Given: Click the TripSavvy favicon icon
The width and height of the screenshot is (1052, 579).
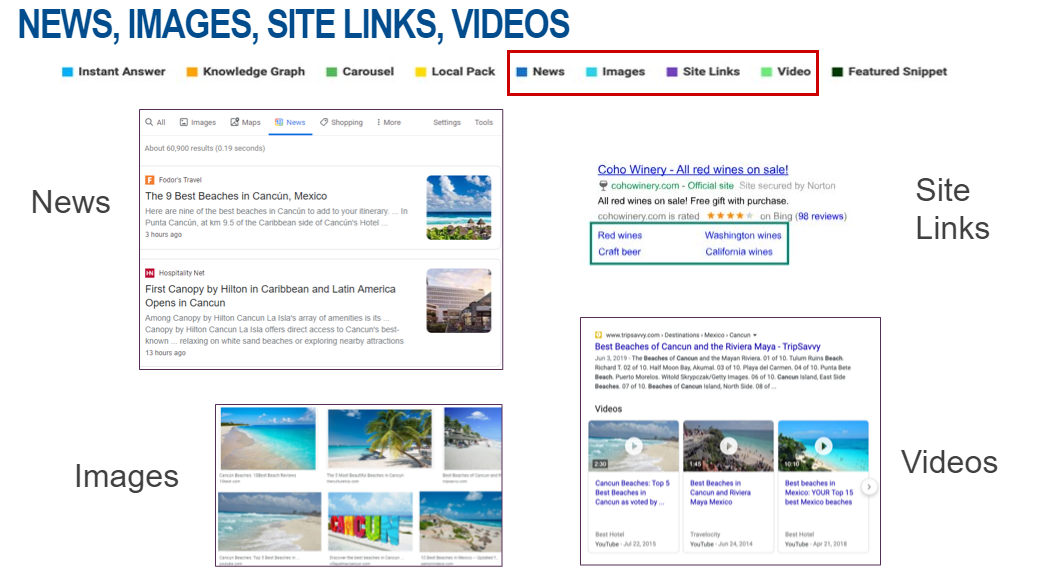Looking at the screenshot, I should 598,335.
